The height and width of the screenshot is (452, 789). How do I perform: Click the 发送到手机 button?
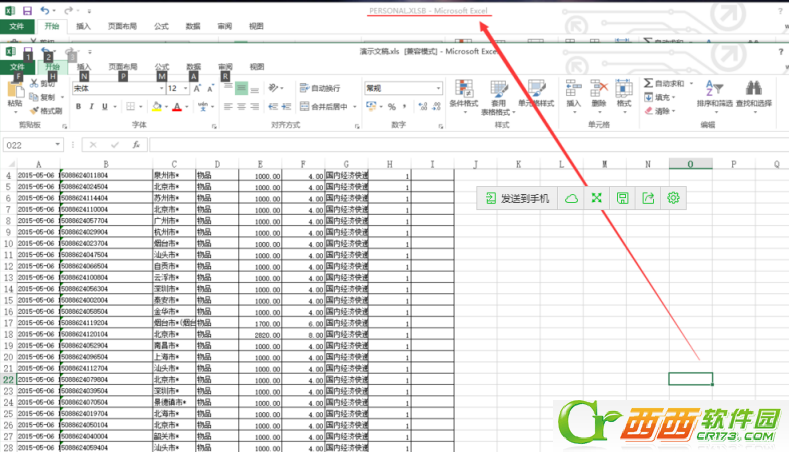pyautogui.click(x=517, y=198)
